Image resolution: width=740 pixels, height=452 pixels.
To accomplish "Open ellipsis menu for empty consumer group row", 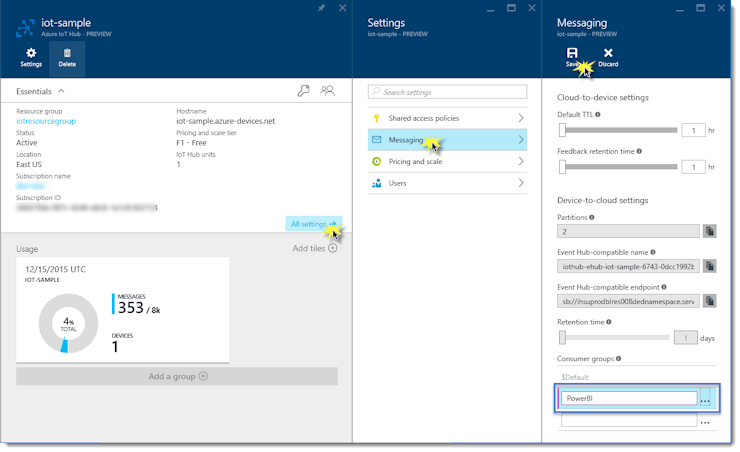I will (705, 422).
